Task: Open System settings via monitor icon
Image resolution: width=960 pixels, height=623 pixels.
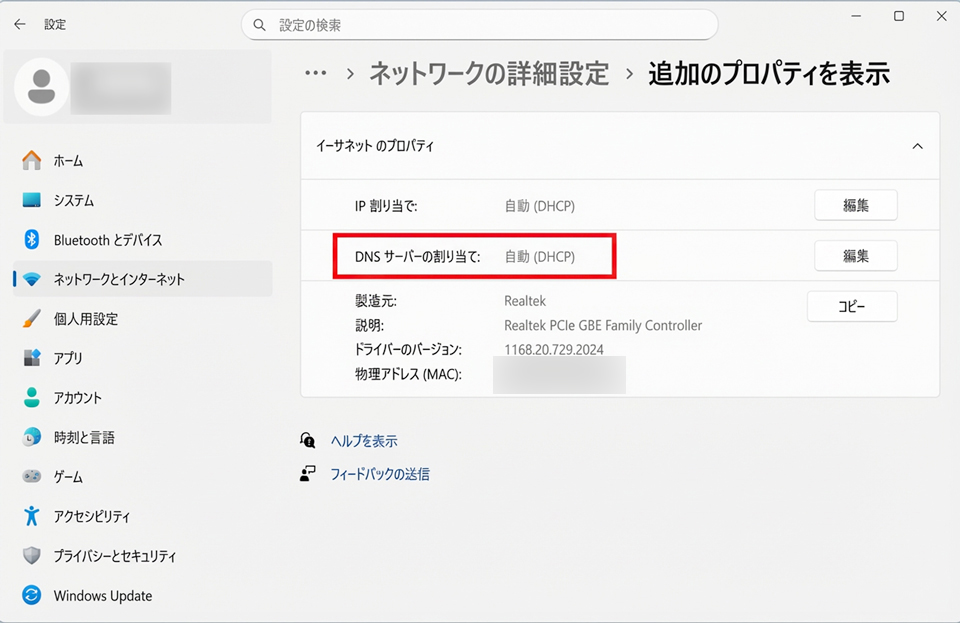Action: pyautogui.click(x=32, y=200)
